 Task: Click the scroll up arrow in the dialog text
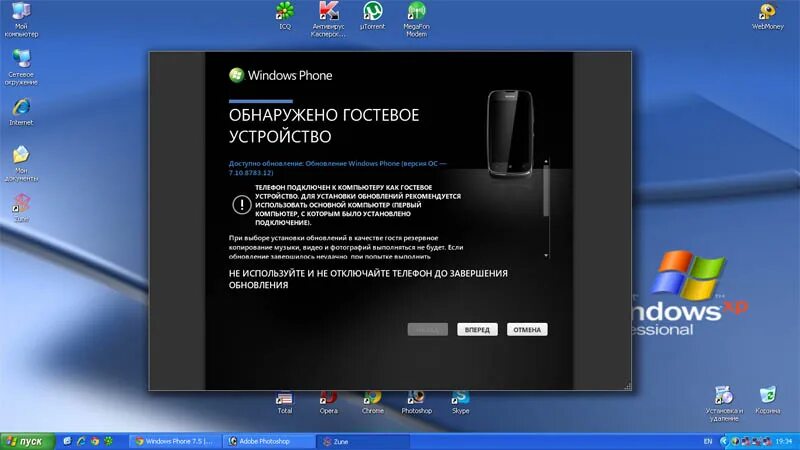(546, 162)
